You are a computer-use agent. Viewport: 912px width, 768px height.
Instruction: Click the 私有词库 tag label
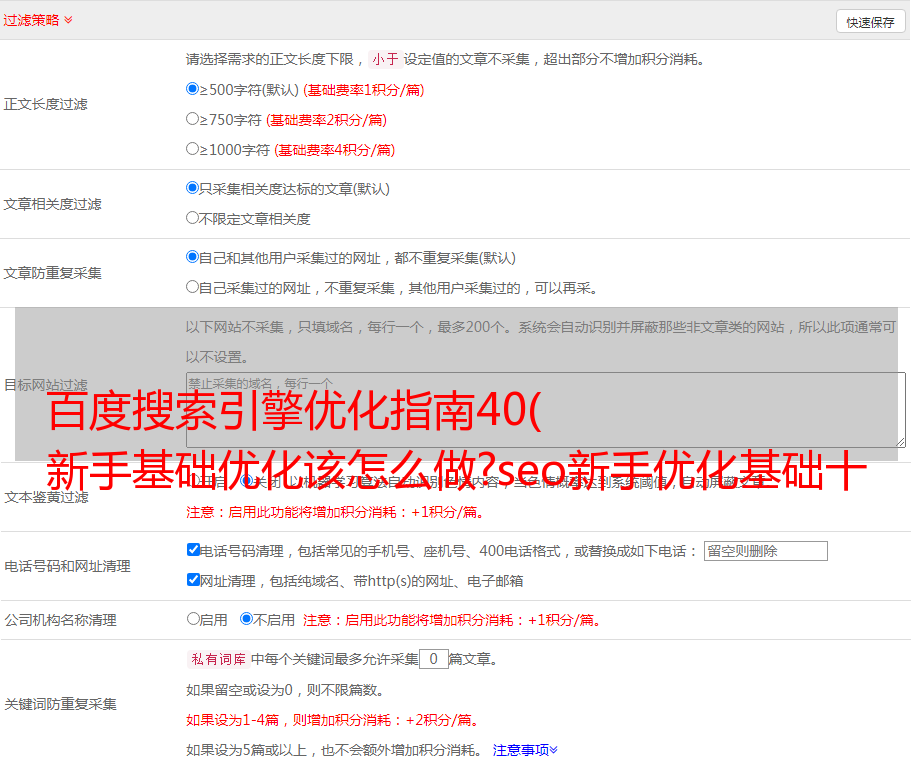click(x=216, y=659)
